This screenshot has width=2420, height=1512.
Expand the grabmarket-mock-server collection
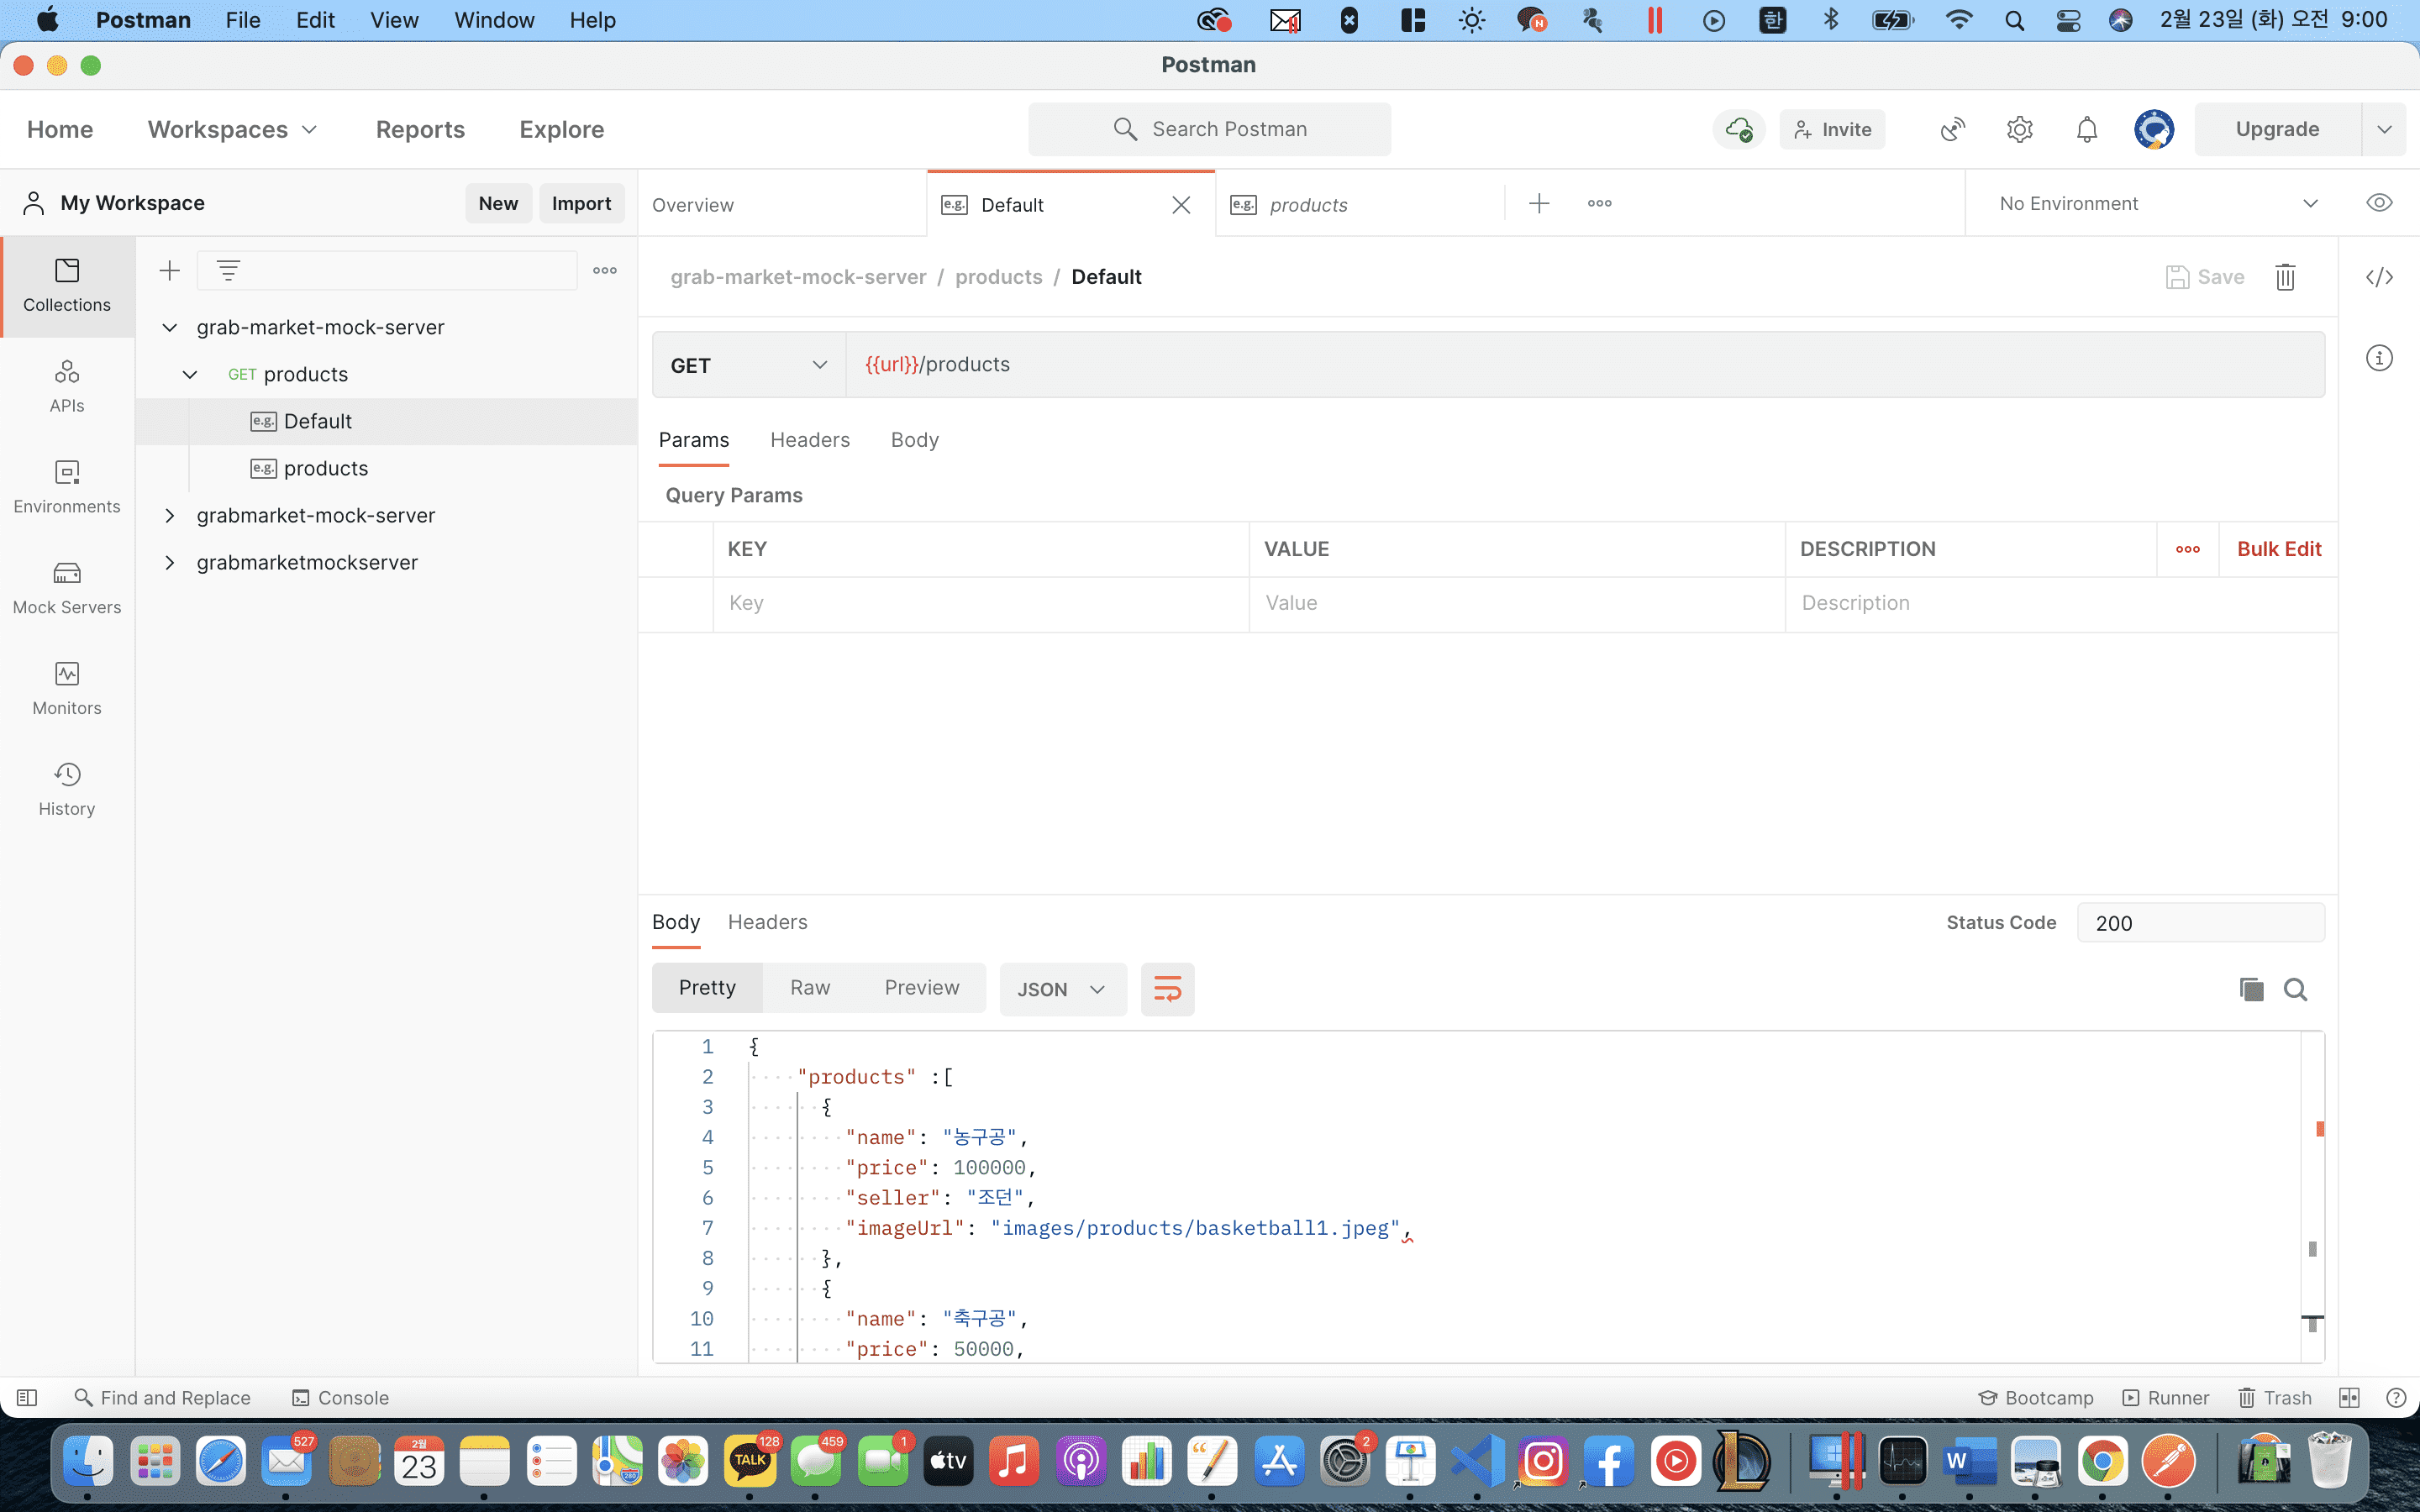point(170,515)
